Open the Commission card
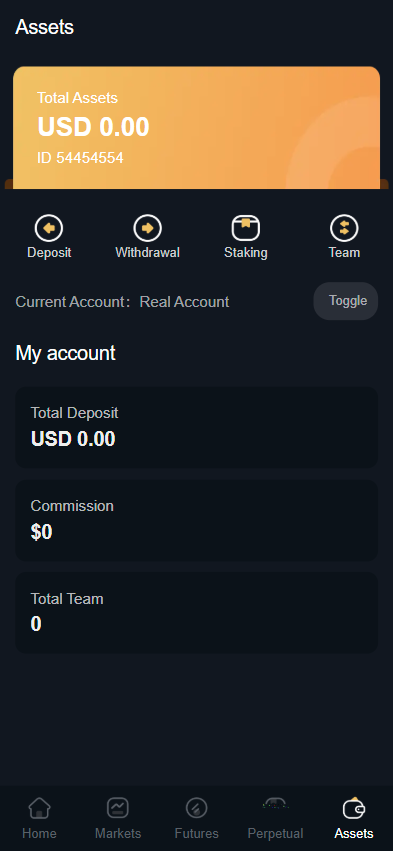This screenshot has width=393, height=851. (196, 520)
